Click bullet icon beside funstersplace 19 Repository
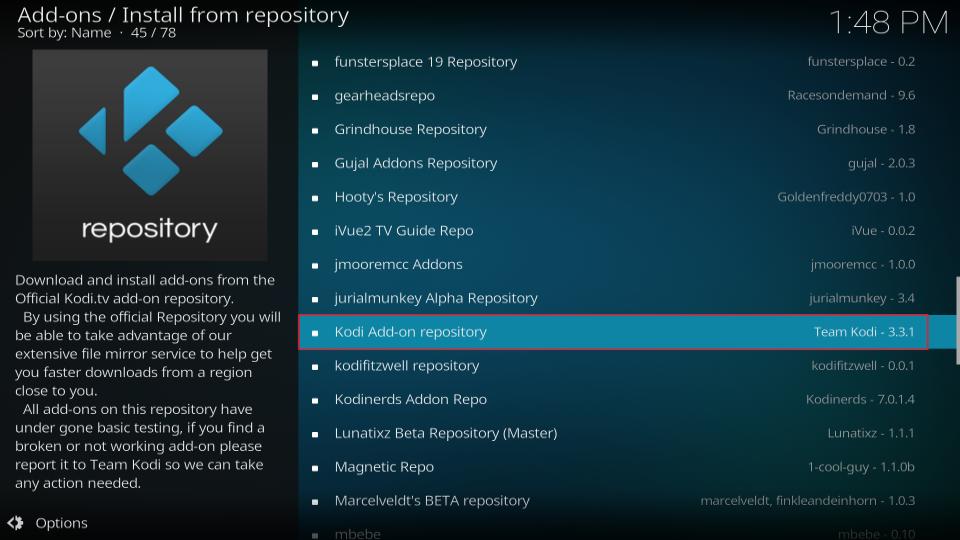 [x=315, y=63]
